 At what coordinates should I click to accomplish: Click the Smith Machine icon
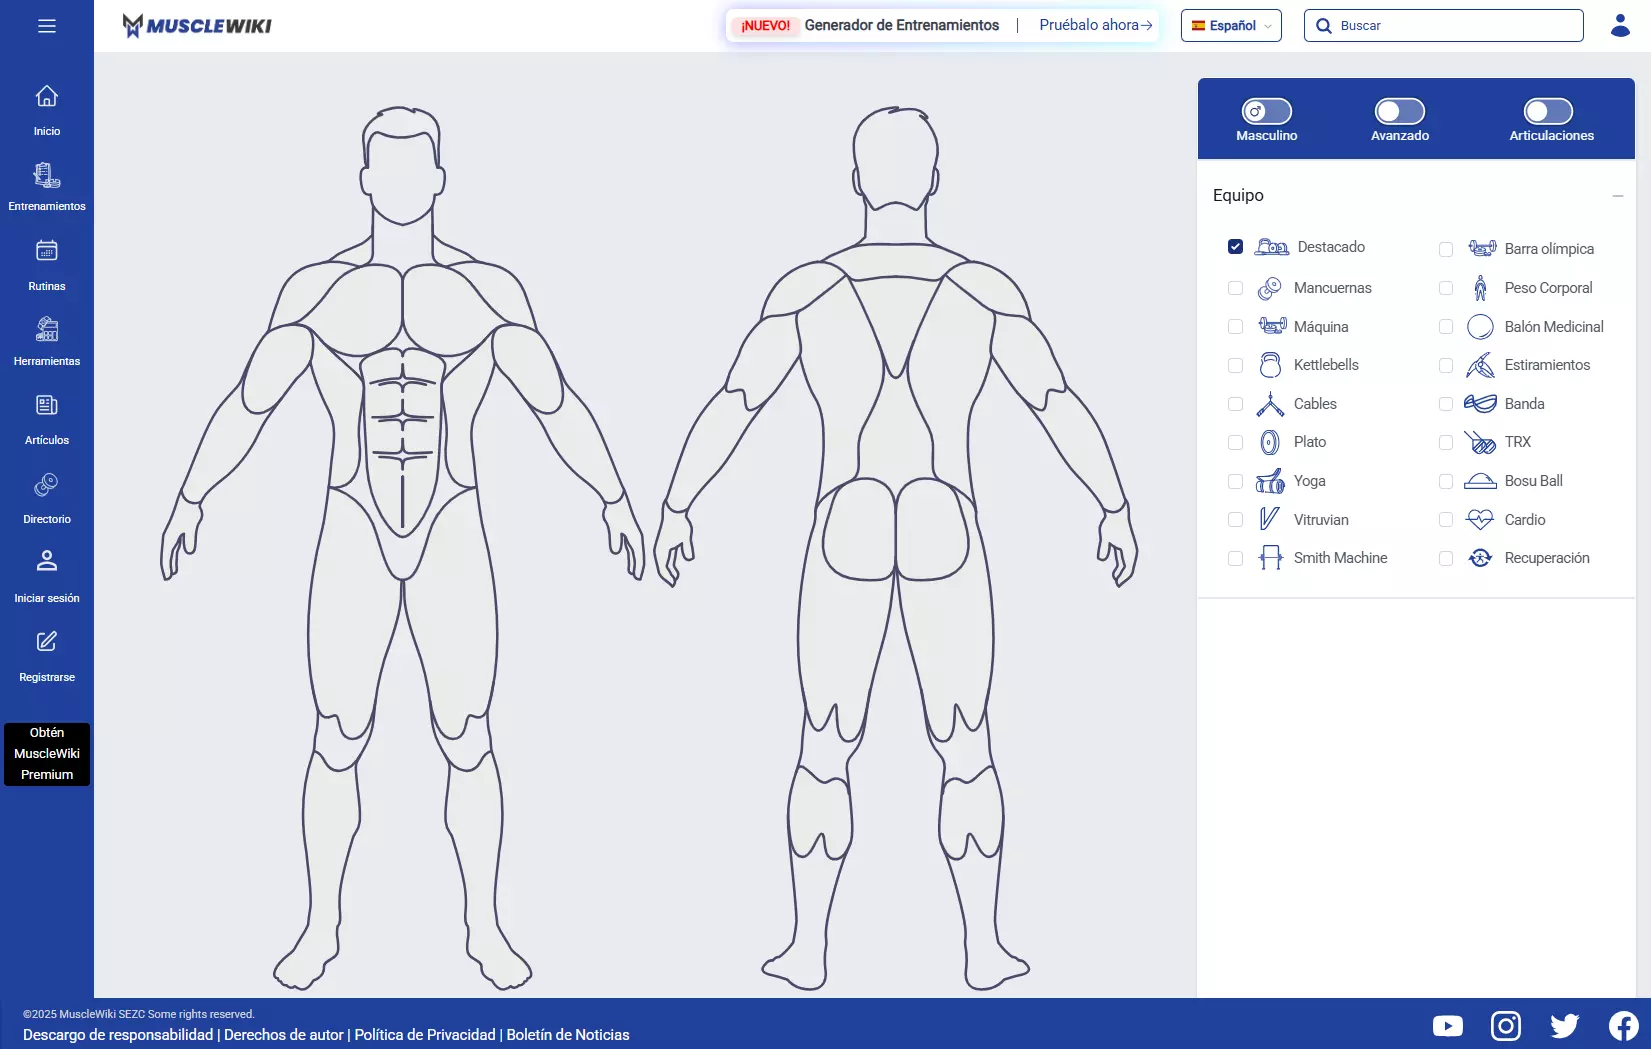point(1270,558)
